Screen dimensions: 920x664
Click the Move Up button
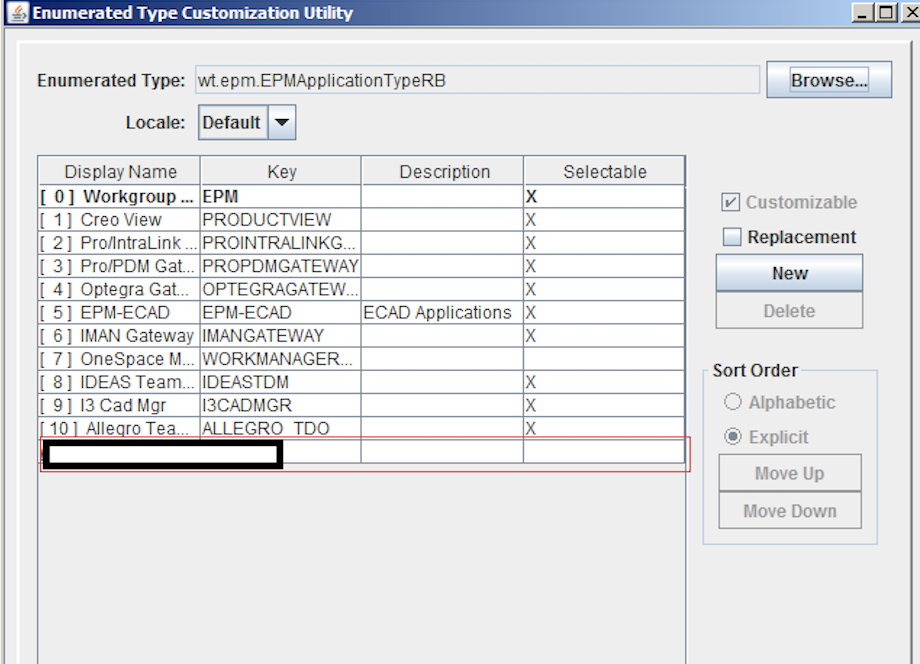point(789,473)
